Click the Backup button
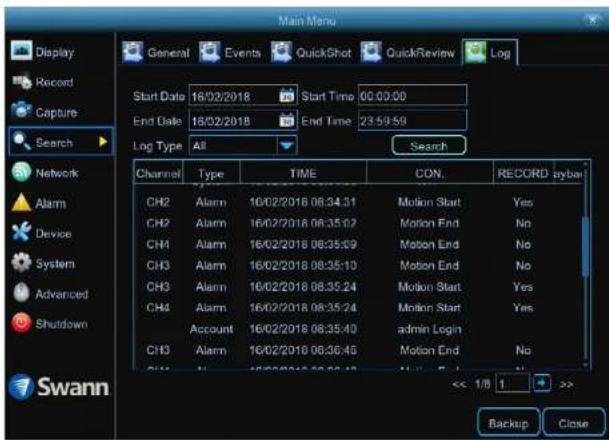Image resolution: width=609 pixels, height=440 pixels. (x=508, y=423)
